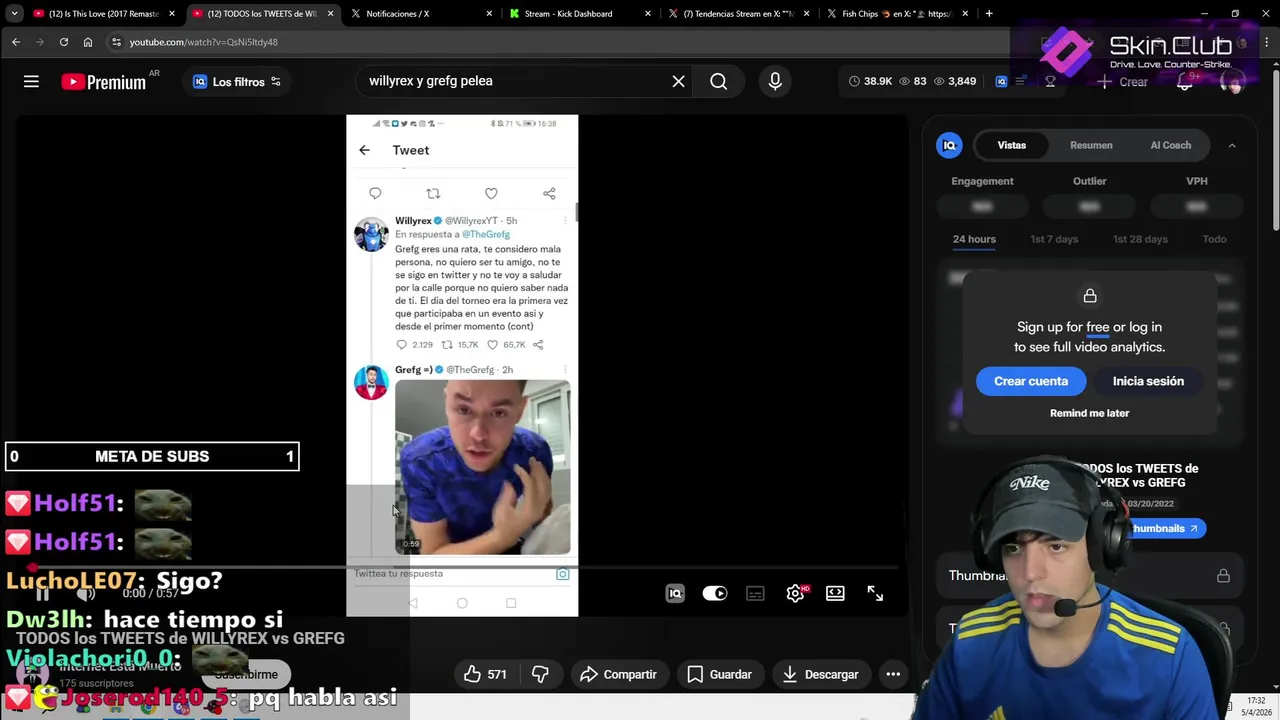Click the heart icon in the tweet video
This screenshot has width=1280, height=720.
click(491, 193)
